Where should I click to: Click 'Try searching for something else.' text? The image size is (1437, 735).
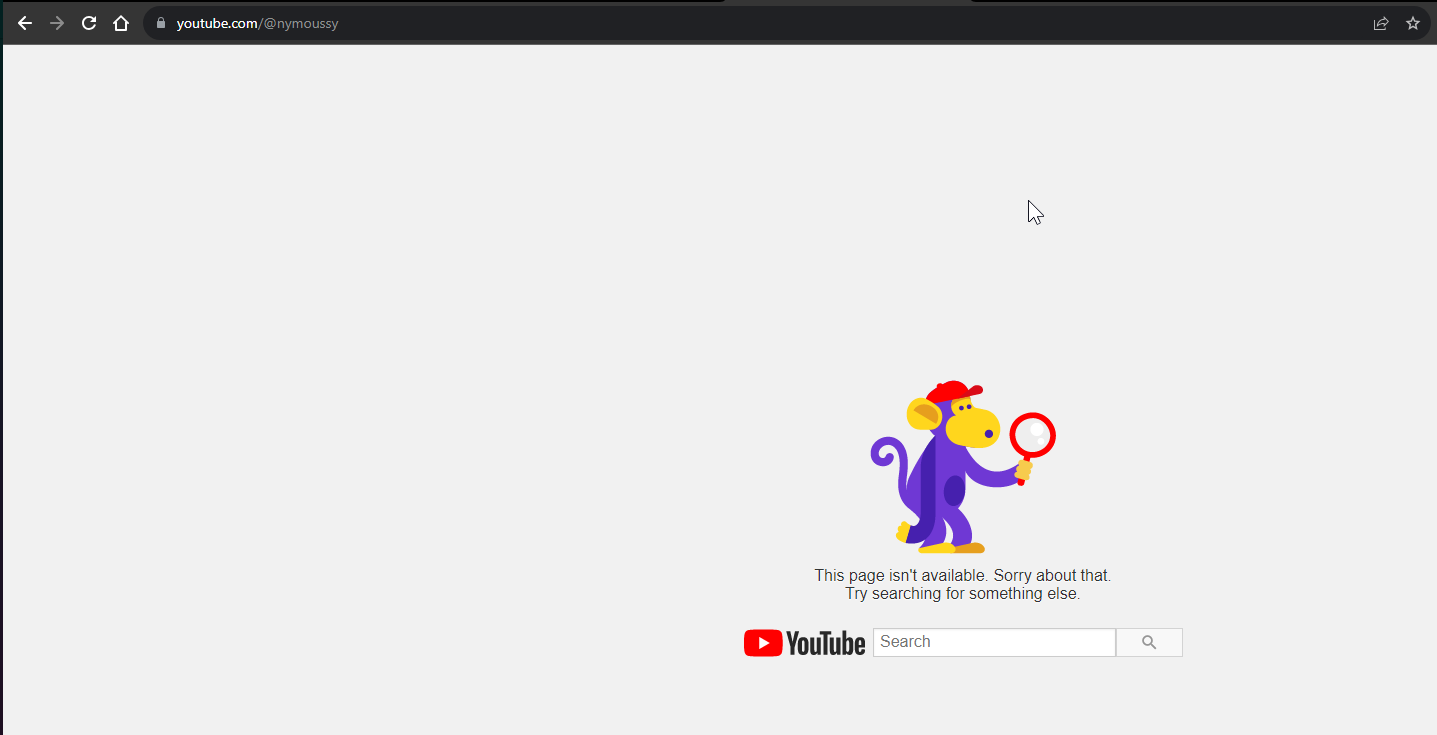click(x=962, y=594)
